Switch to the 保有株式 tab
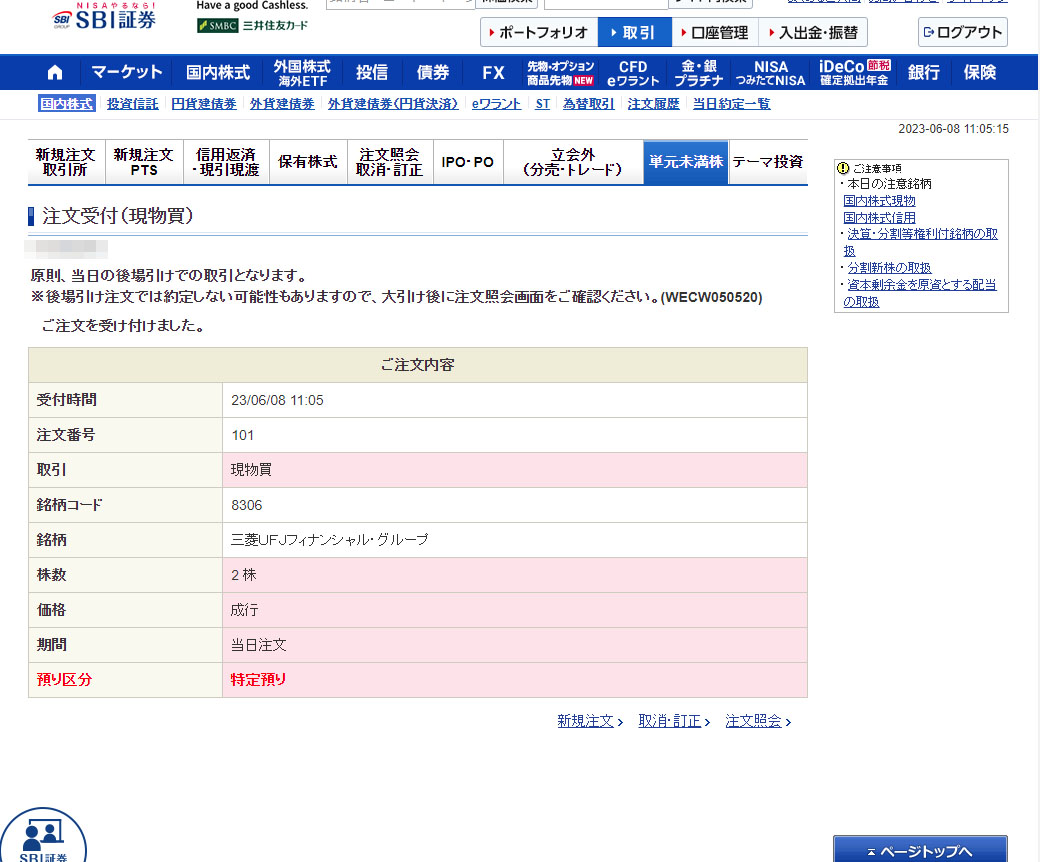The height and width of the screenshot is (862, 1040). pos(308,162)
